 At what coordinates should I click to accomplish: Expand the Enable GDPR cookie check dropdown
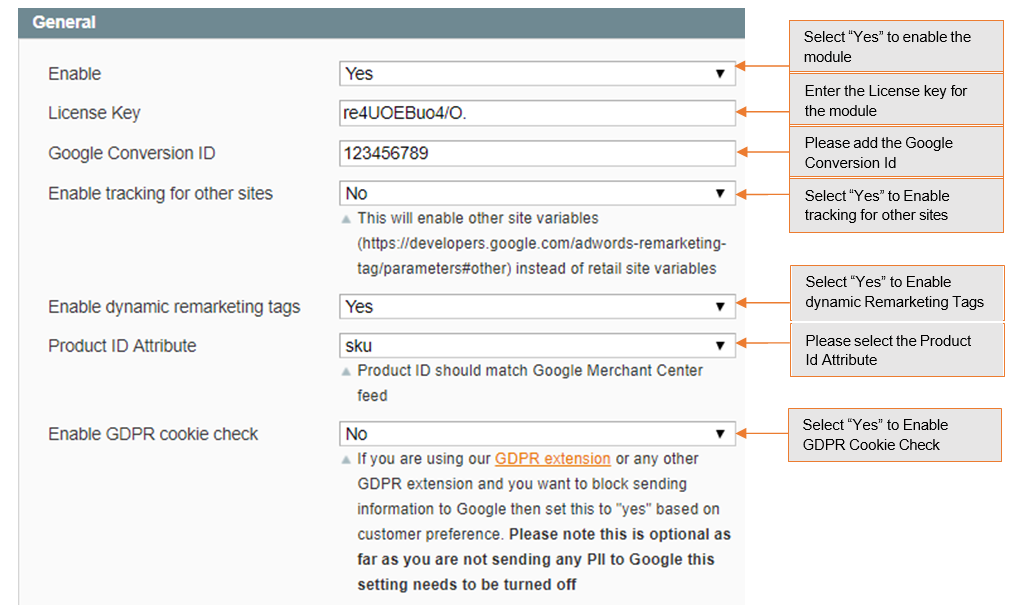pyautogui.click(x=537, y=434)
